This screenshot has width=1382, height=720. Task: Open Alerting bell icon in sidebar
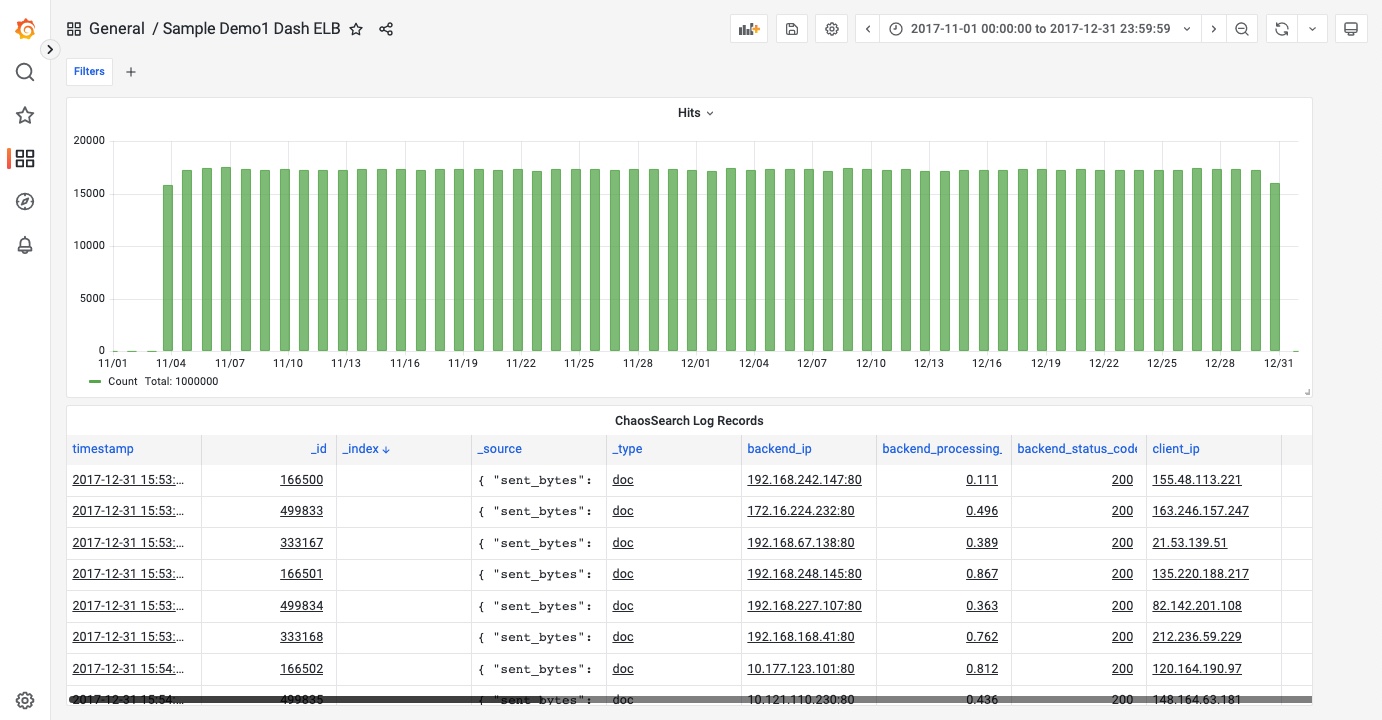click(25, 246)
